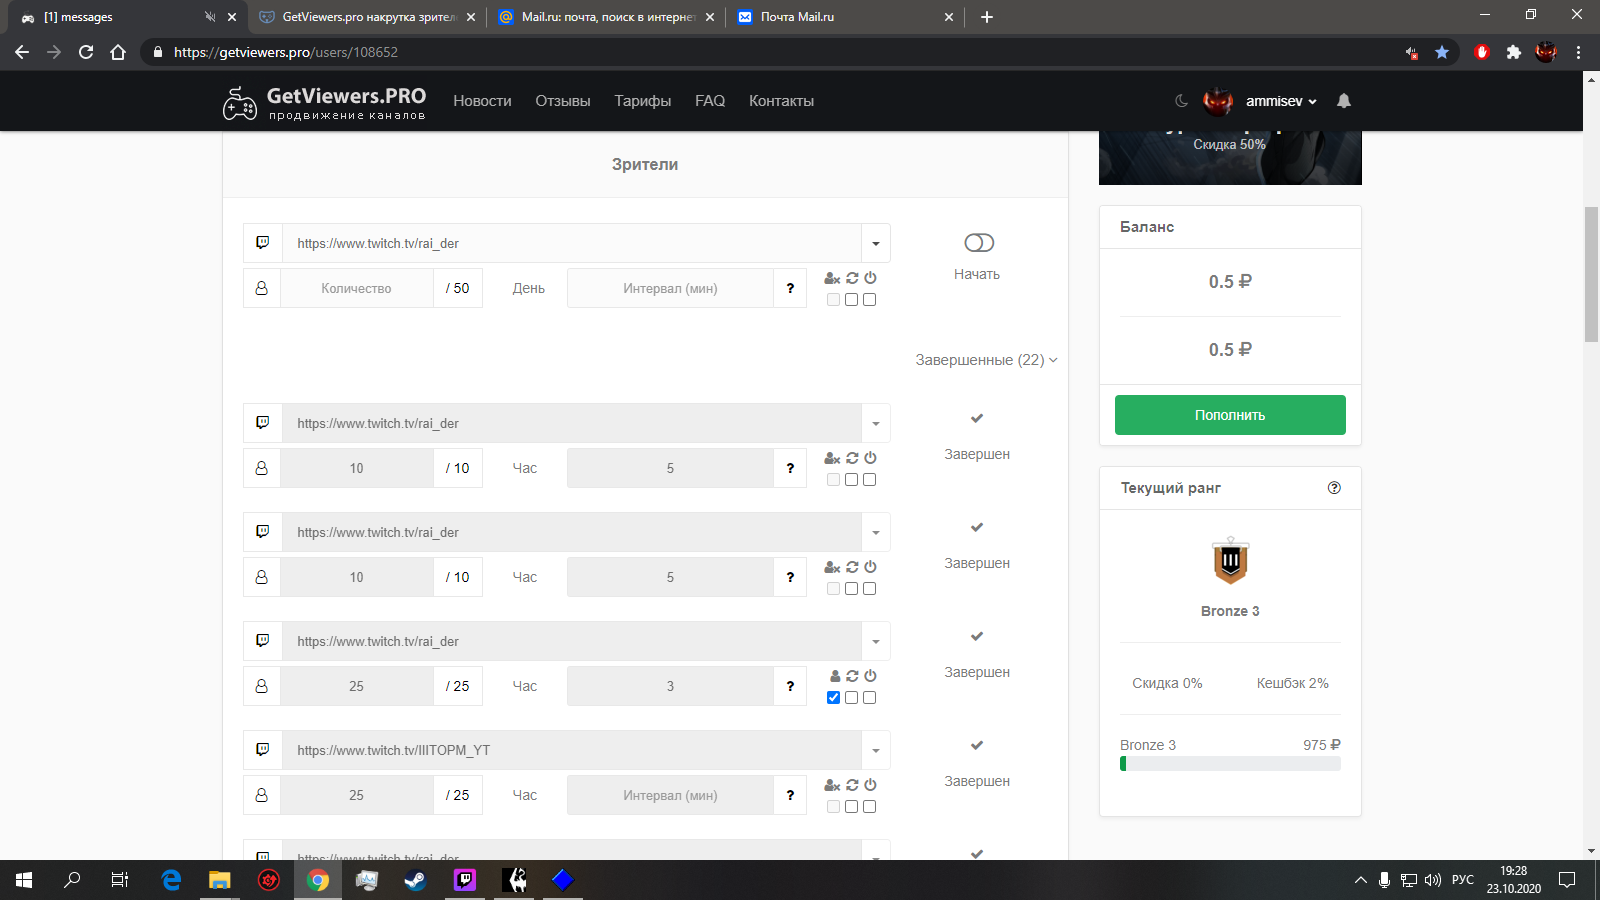
Task: Click the День period label in the first row
Action: coord(529,288)
